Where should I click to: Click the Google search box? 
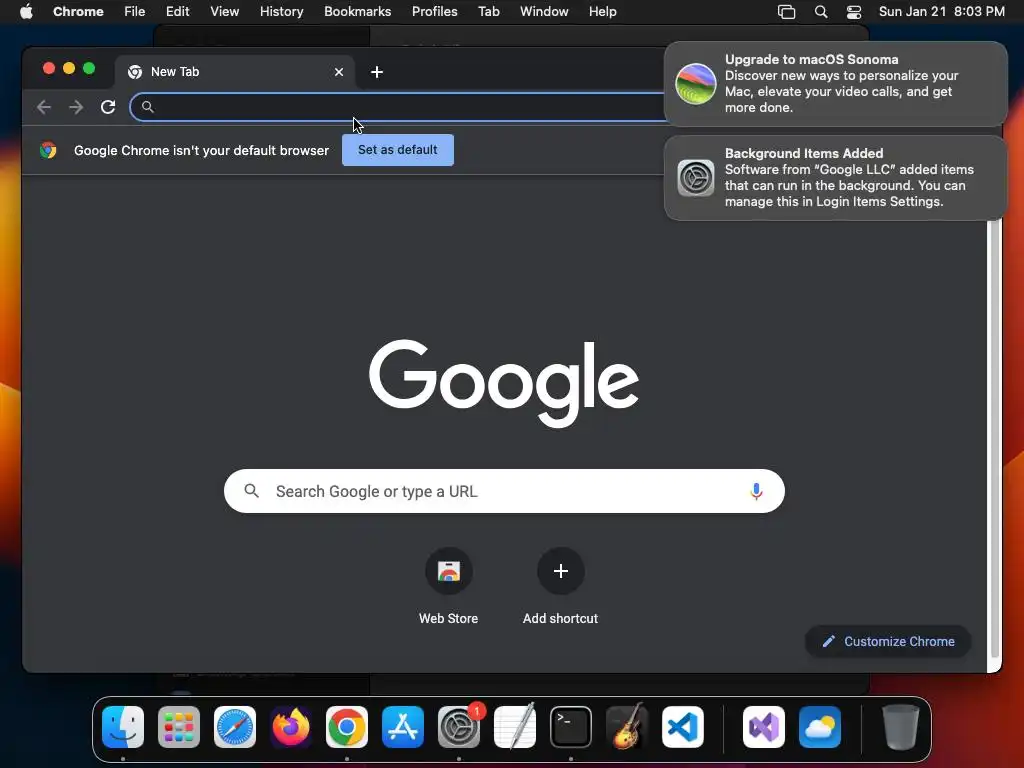(504, 491)
